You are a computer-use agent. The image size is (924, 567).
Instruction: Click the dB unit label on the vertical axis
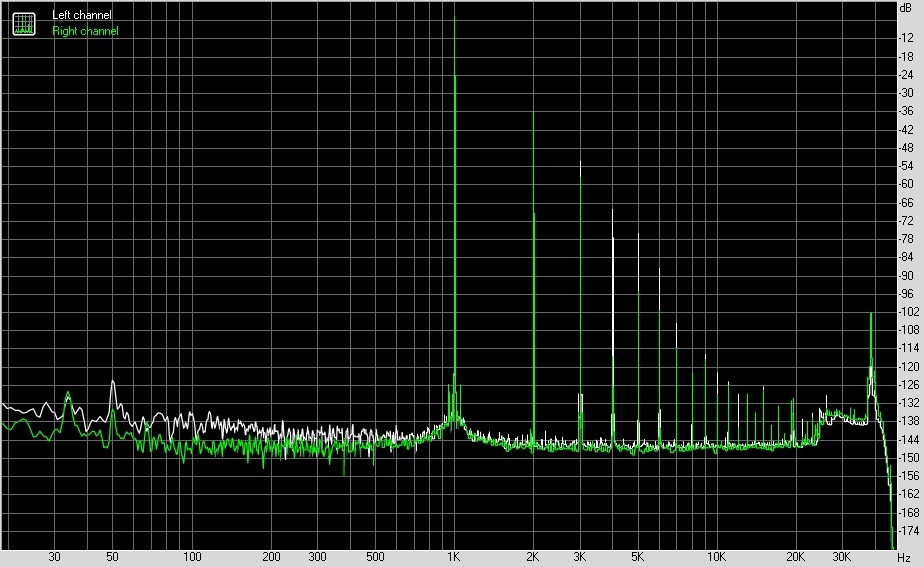(906, 7)
